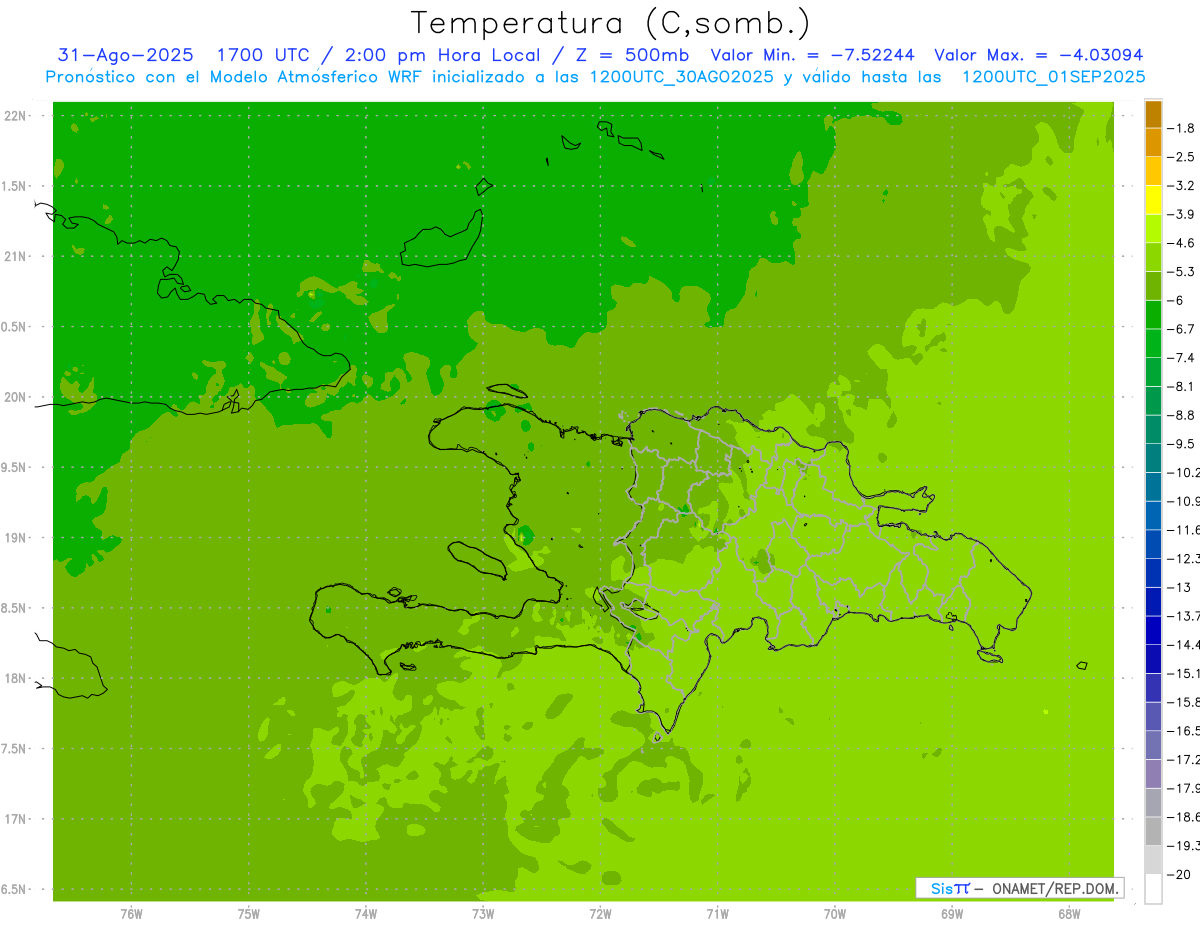Click the '-4.6' color scale value
Viewport: 1200px width, 927px height.
[1181, 243]
